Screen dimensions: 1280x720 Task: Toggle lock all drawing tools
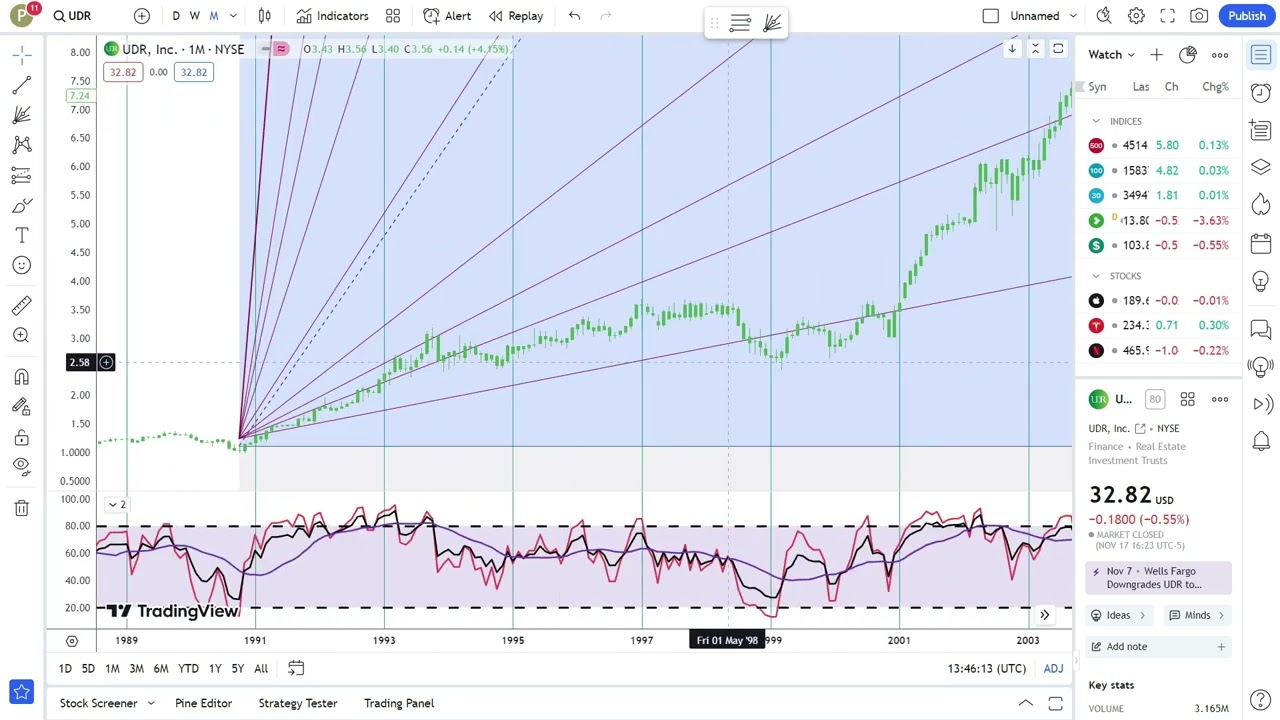coord(21,437)
